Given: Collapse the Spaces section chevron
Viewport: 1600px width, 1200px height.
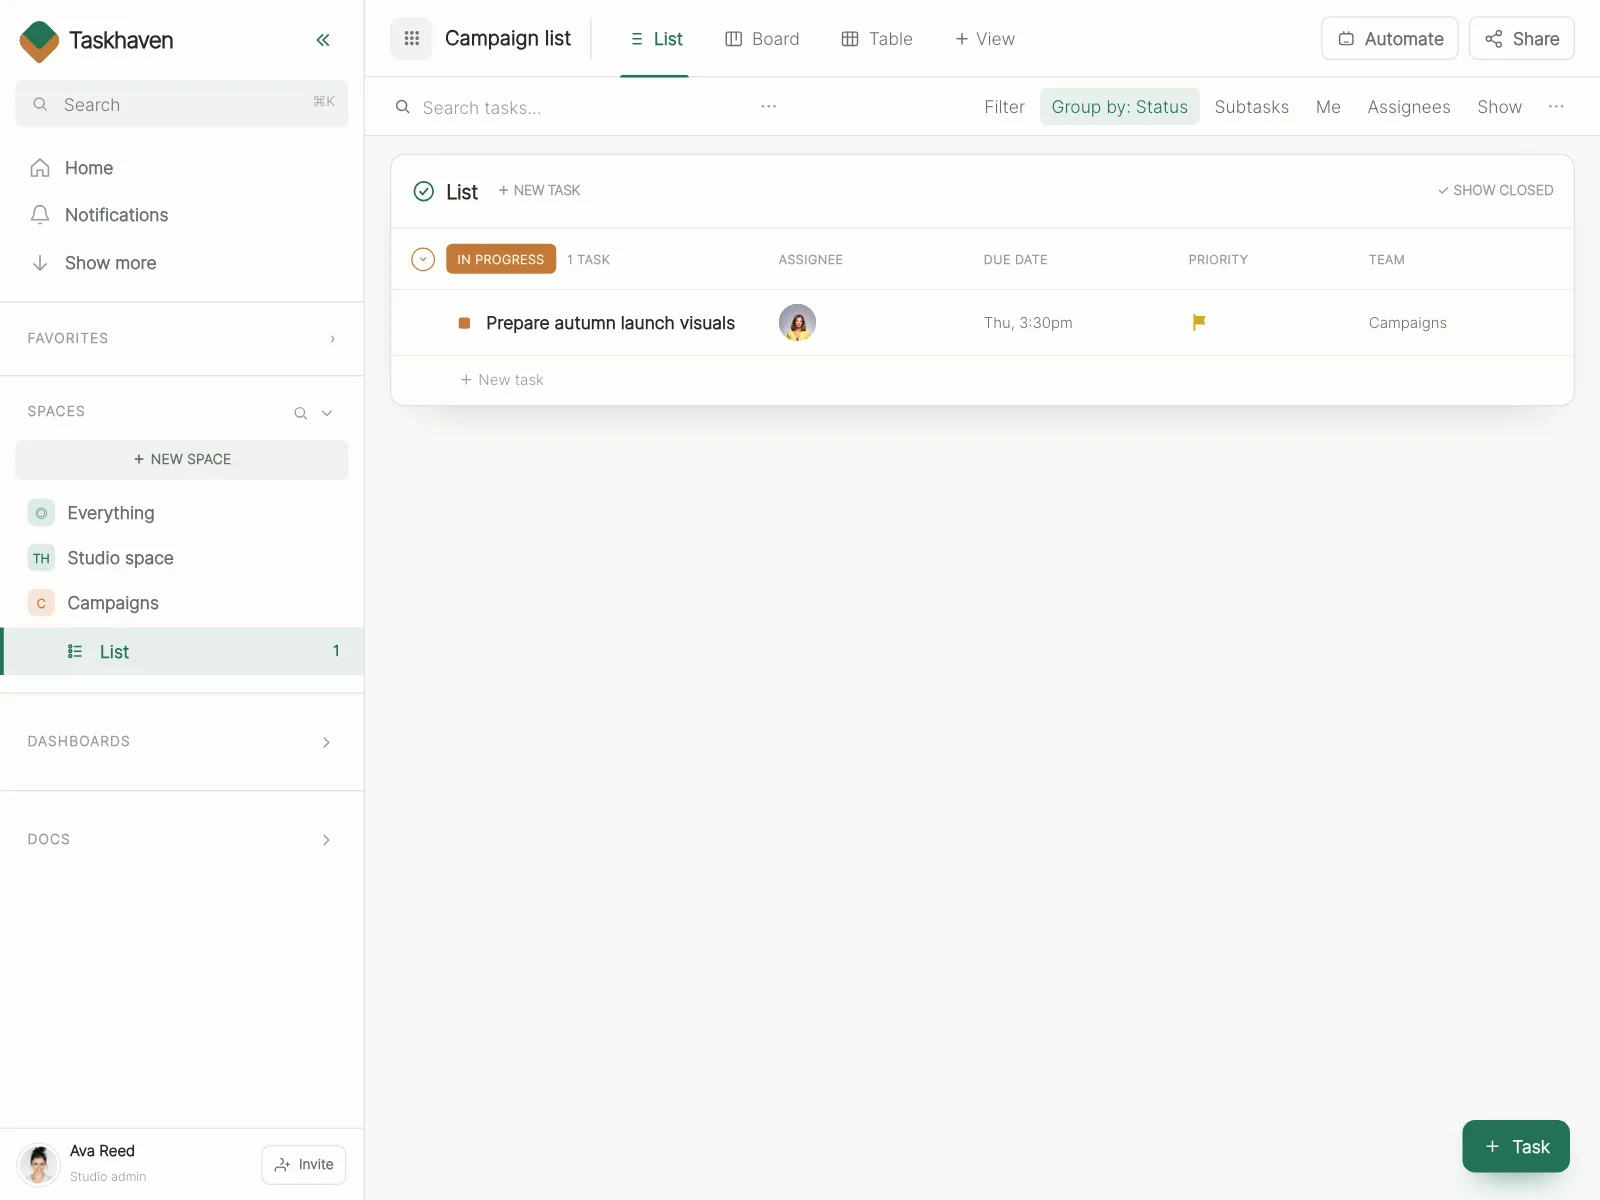Looking at the screenshot, I should [327, 413].
